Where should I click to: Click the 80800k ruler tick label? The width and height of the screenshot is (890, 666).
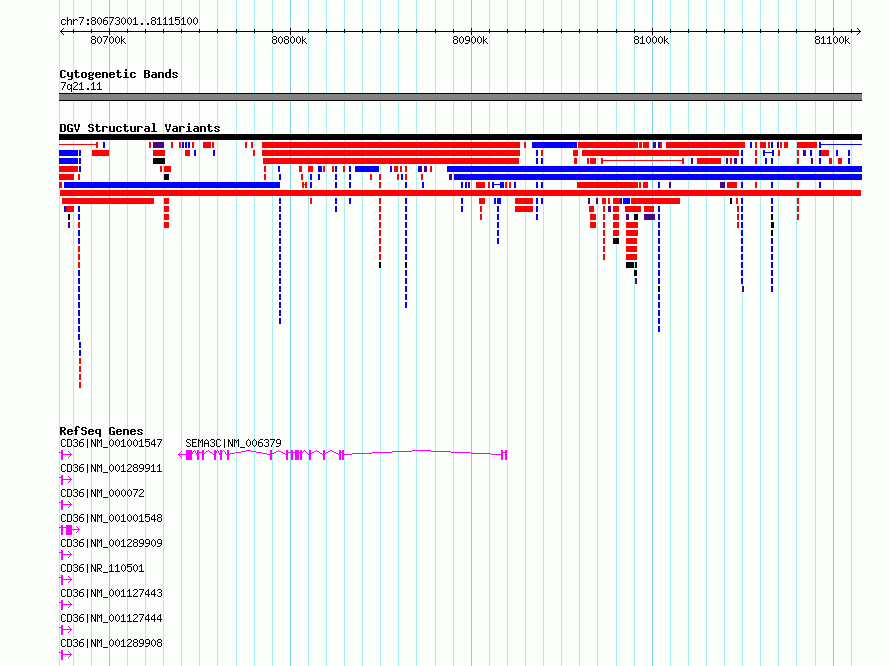point(289,40)
